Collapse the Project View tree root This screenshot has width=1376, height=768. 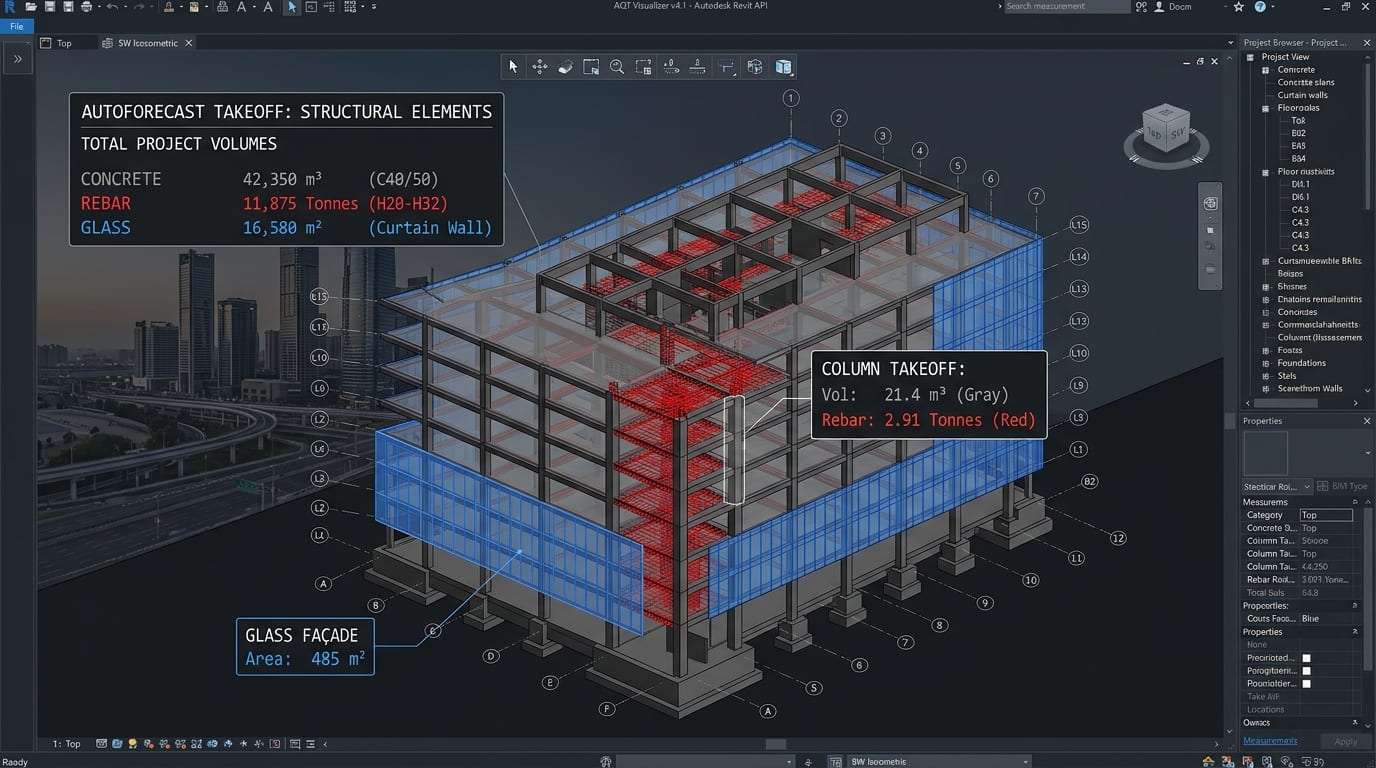click(x=1251, y=57)
